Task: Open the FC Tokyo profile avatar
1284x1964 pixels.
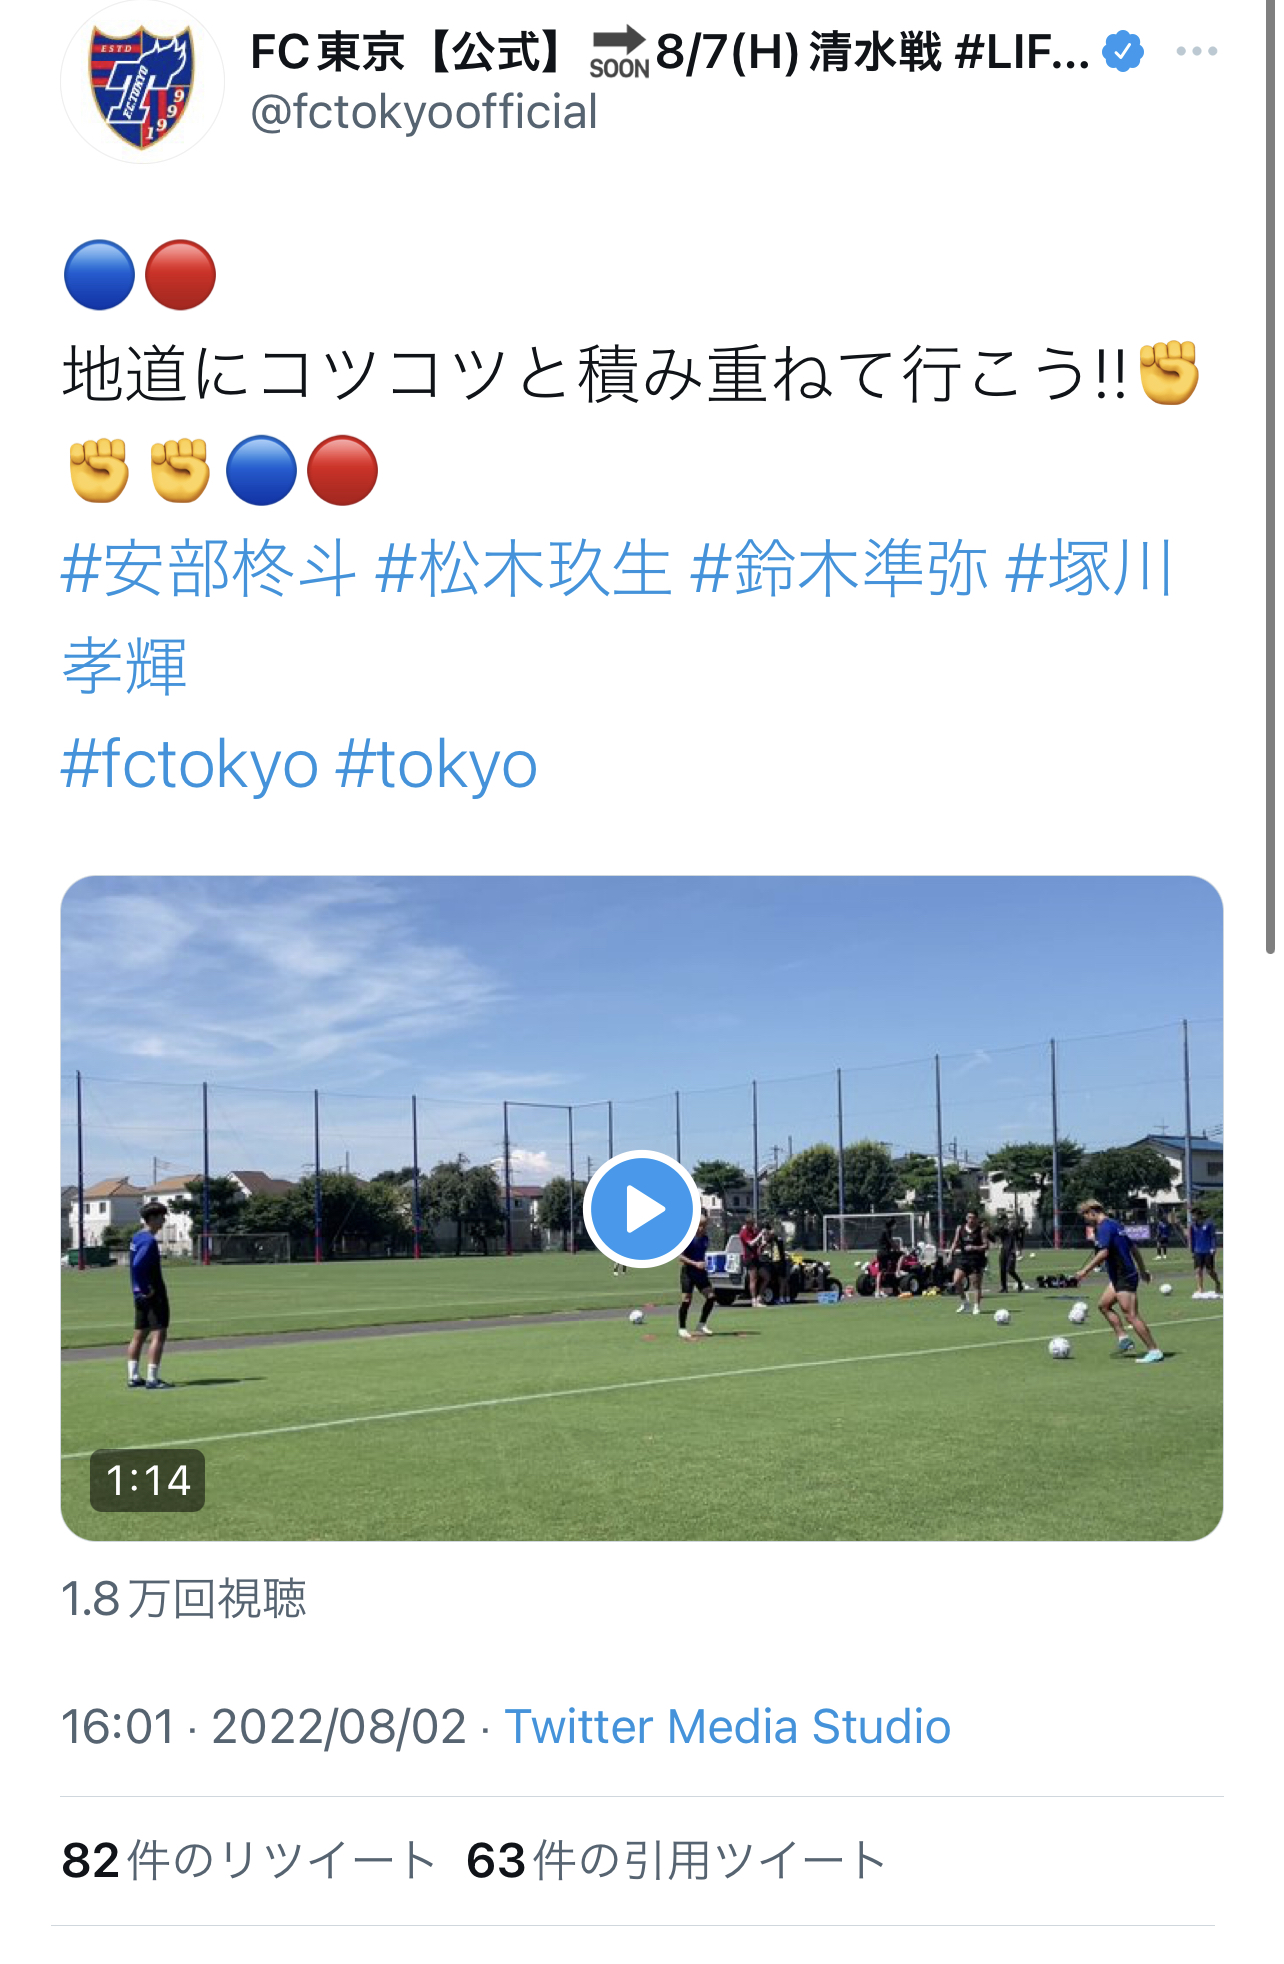Action: 142,82
